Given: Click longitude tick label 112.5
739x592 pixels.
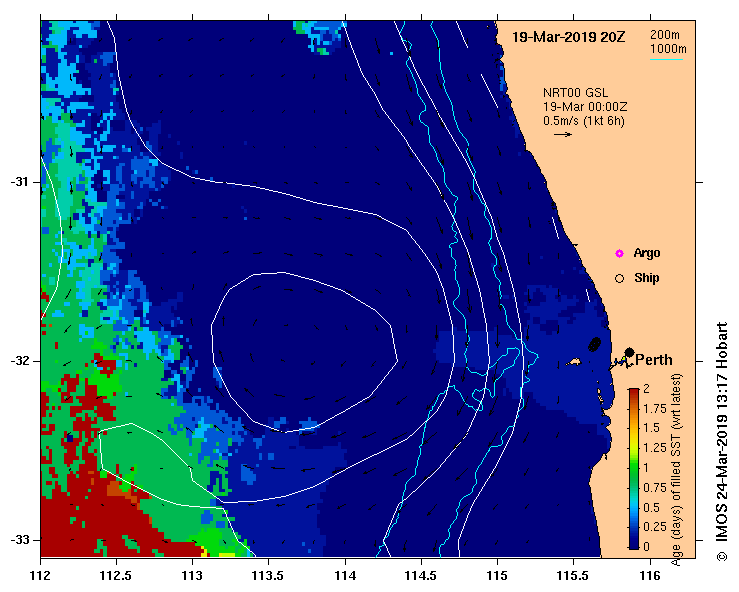Looking at the screenshot, I should click(x=116, y=576).
